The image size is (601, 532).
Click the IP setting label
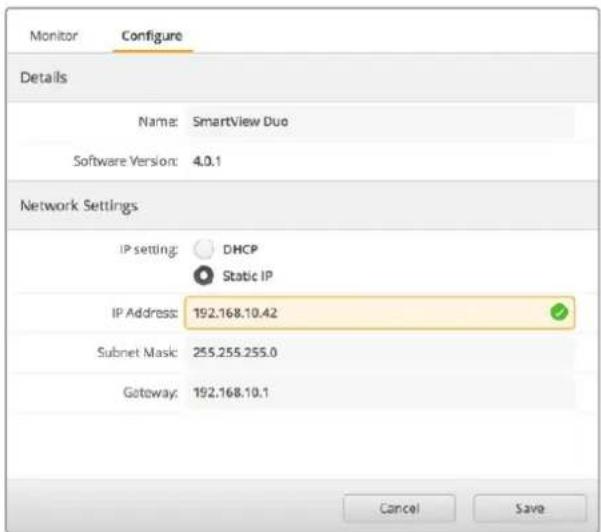[x=149, y=250]
